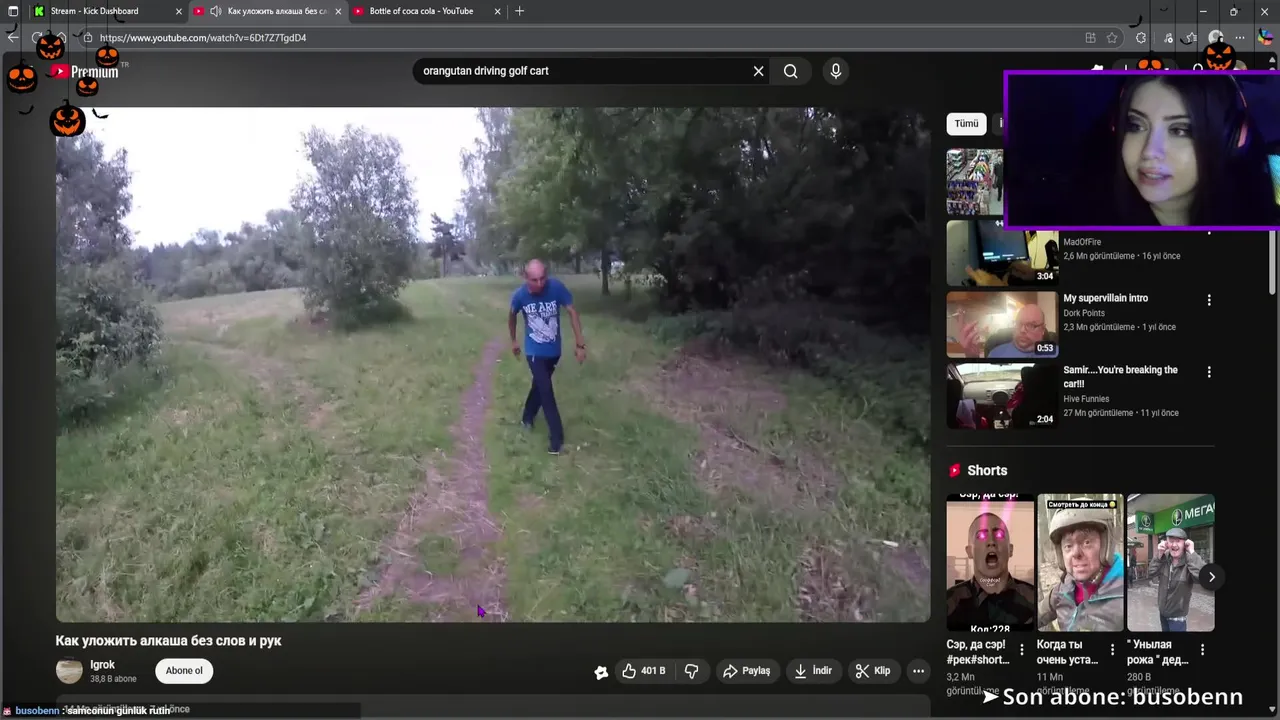Viewport: 1280px width, 720px height.
Task: Dislike the current video
Action: point(691,671)
